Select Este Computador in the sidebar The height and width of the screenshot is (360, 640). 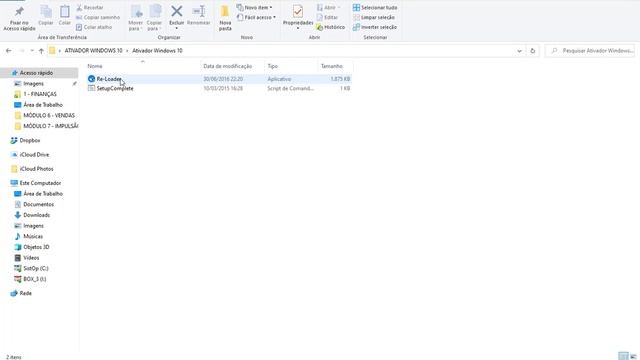[40, 183]
